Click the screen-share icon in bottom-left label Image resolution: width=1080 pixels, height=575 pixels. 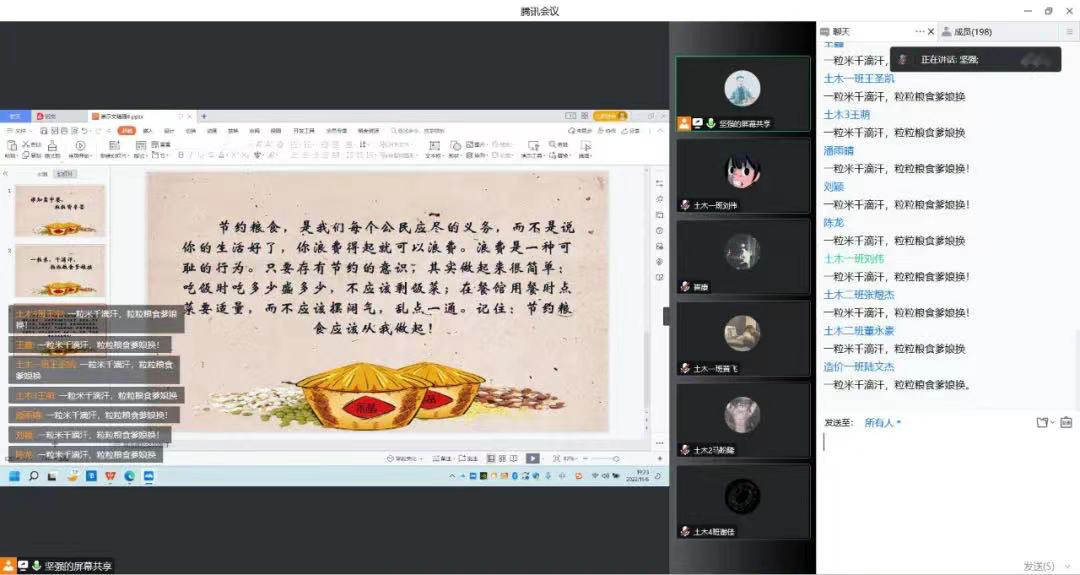(22, 566)
